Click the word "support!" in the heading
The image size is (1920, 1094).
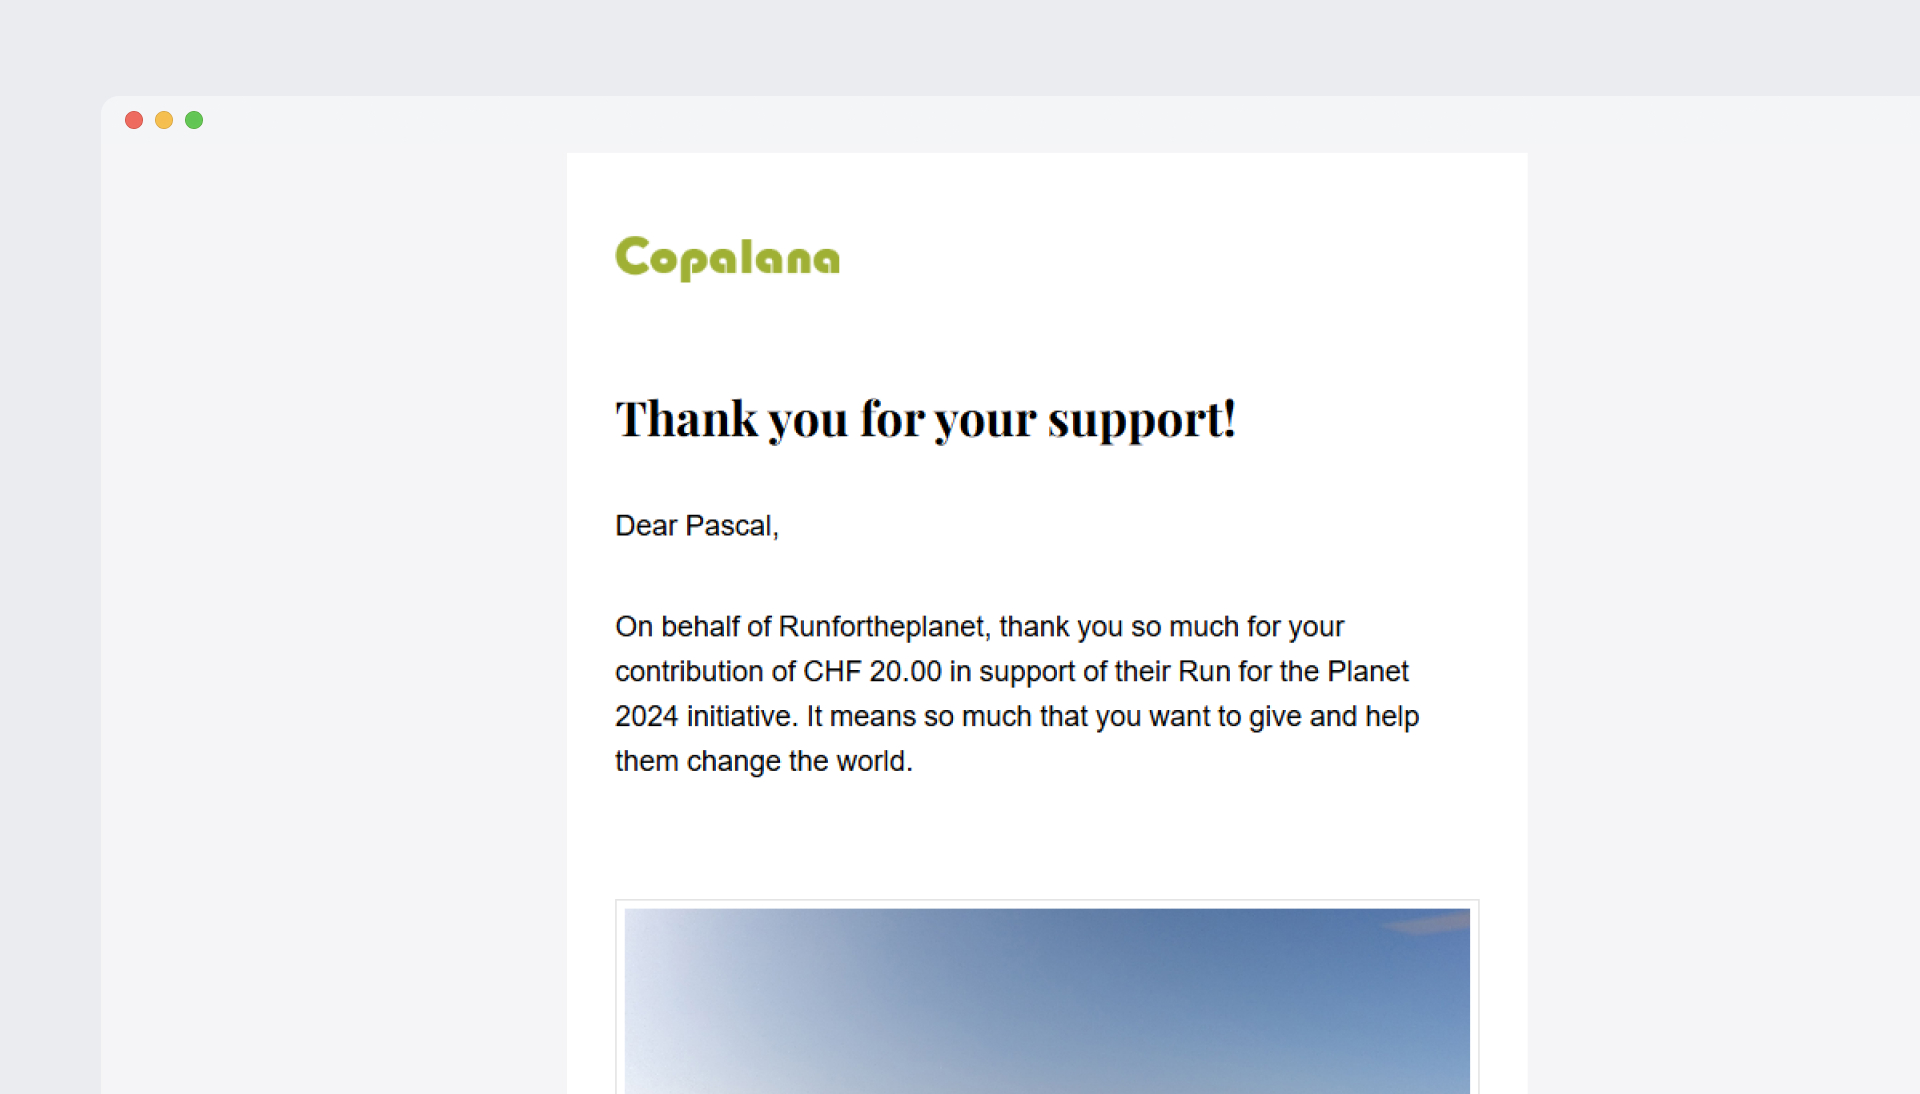1141,419
